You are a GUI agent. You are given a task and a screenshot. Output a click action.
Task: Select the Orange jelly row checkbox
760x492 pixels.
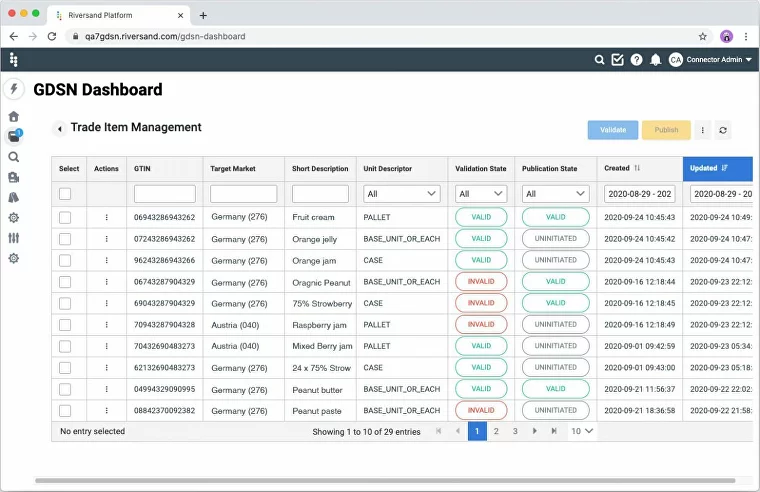[65, 239]
